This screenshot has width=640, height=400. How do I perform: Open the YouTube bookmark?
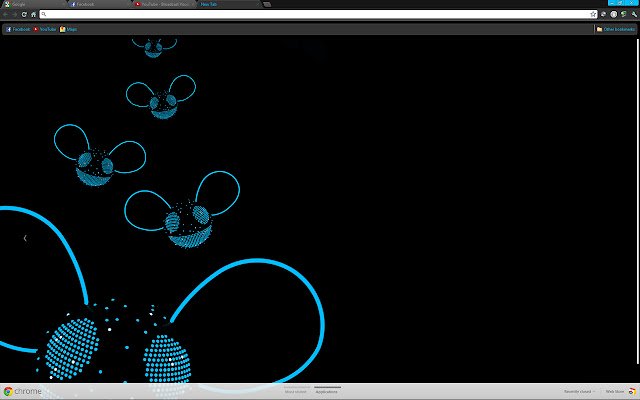click(45, 29)
